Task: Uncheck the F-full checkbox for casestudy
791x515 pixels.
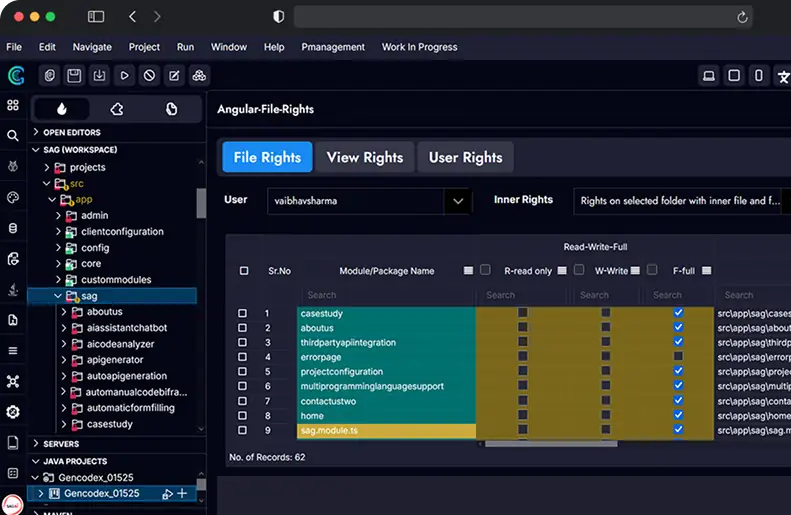Action: (x=679, y=313)
